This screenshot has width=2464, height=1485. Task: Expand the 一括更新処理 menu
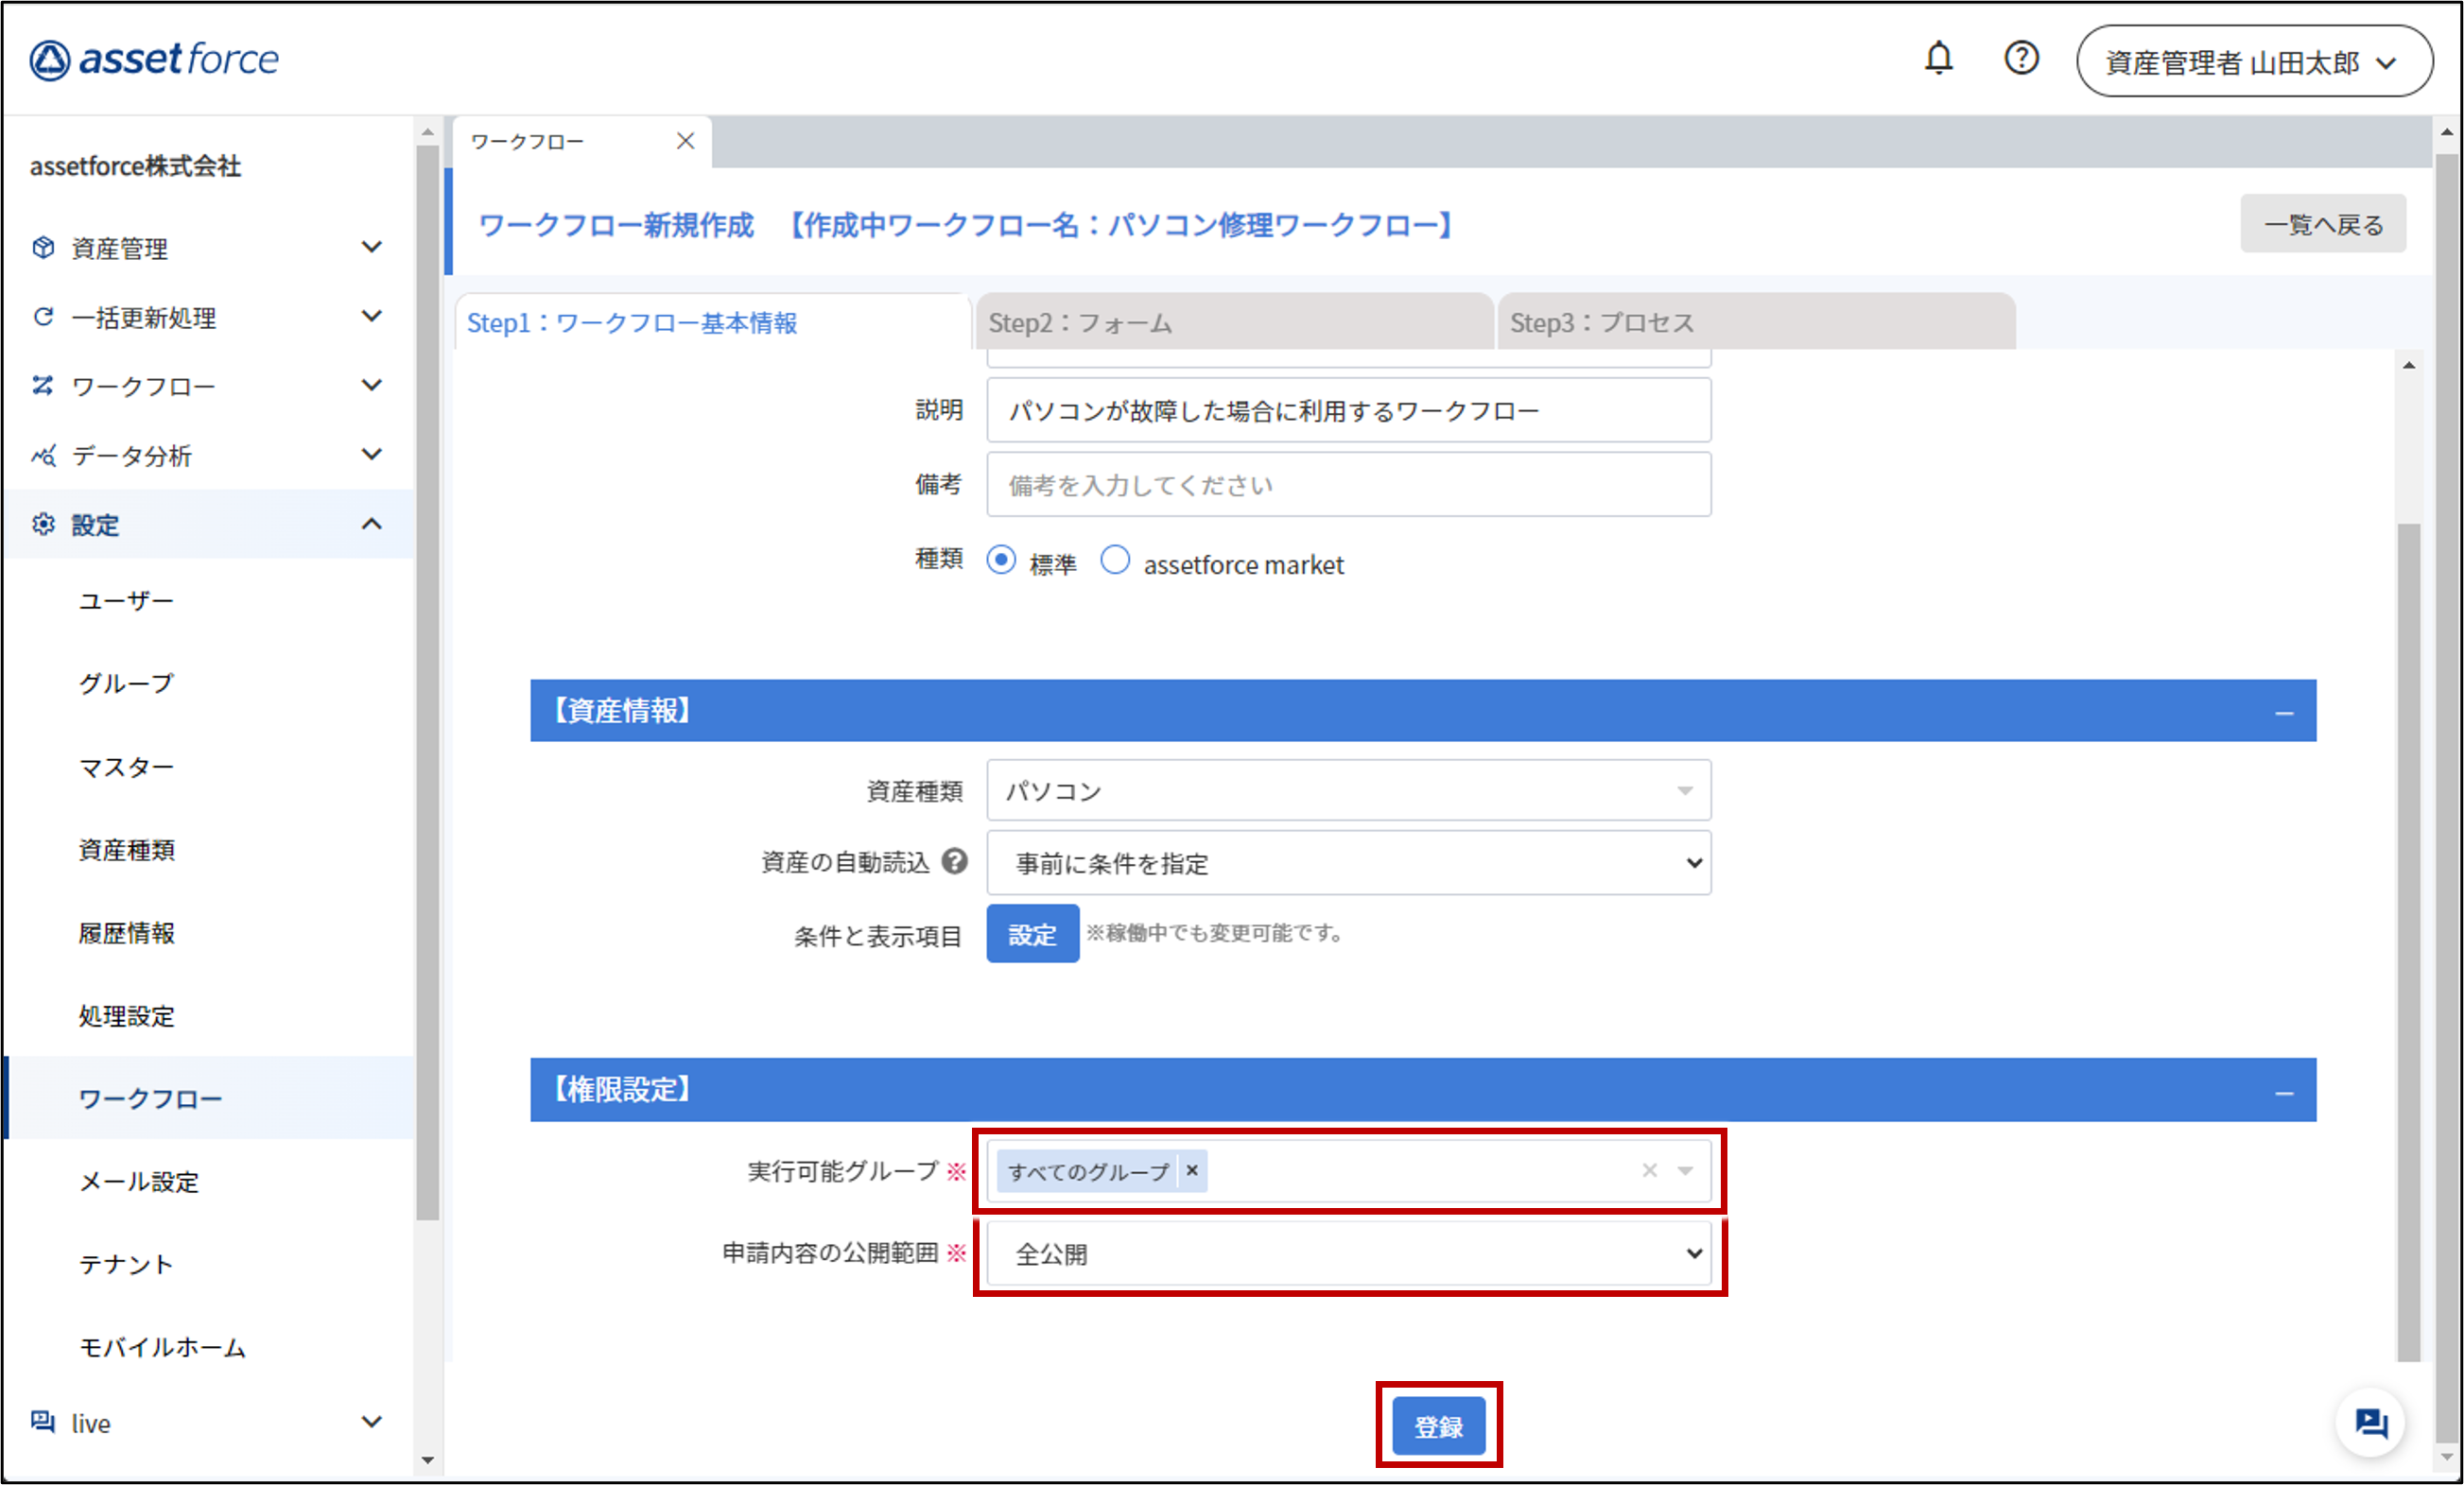tap(372, 316)
